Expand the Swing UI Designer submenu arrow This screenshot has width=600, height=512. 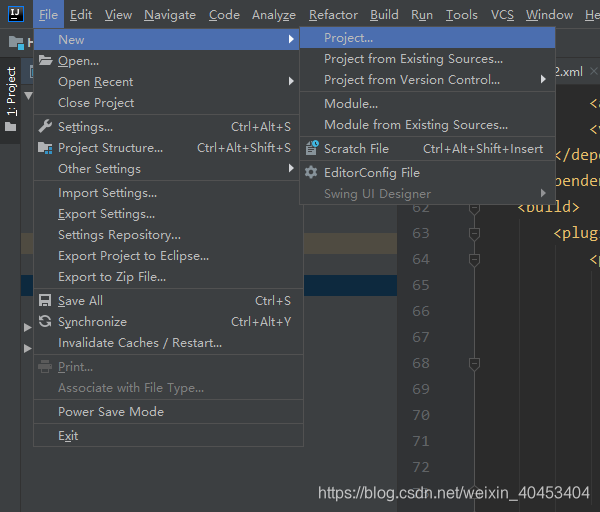tap(543, 193)
